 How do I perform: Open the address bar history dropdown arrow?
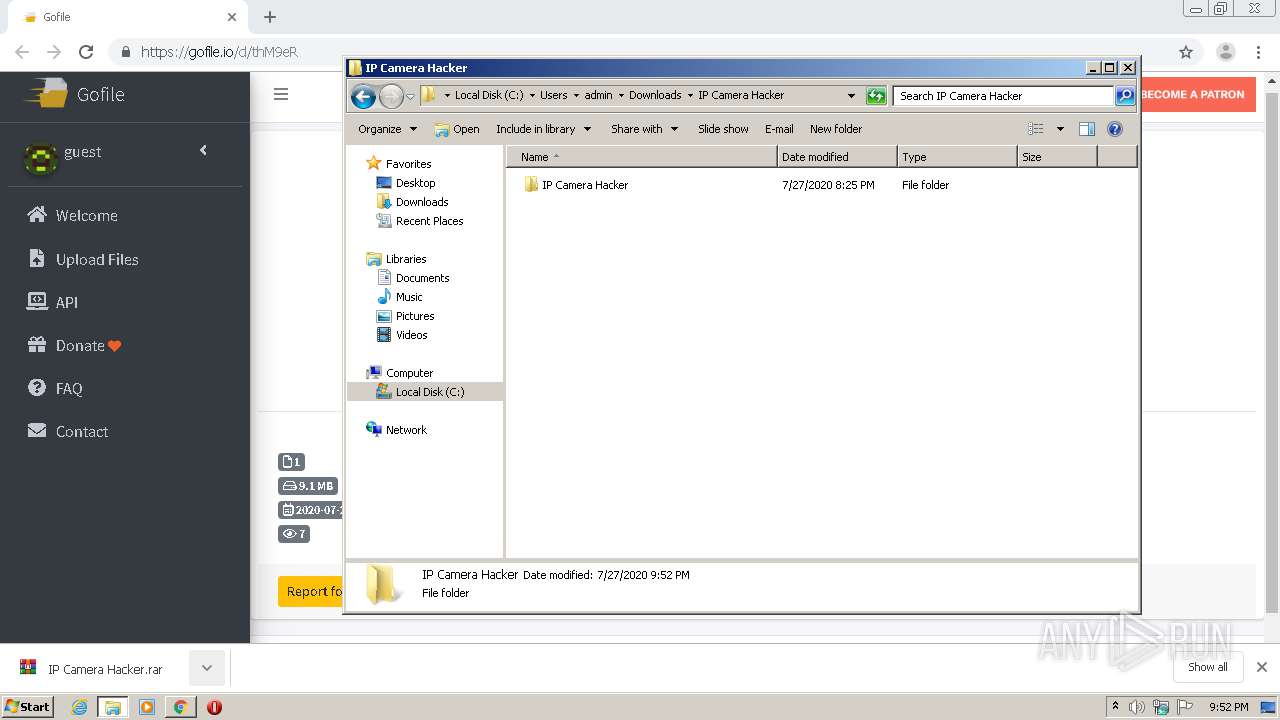(x=851, y=96)
